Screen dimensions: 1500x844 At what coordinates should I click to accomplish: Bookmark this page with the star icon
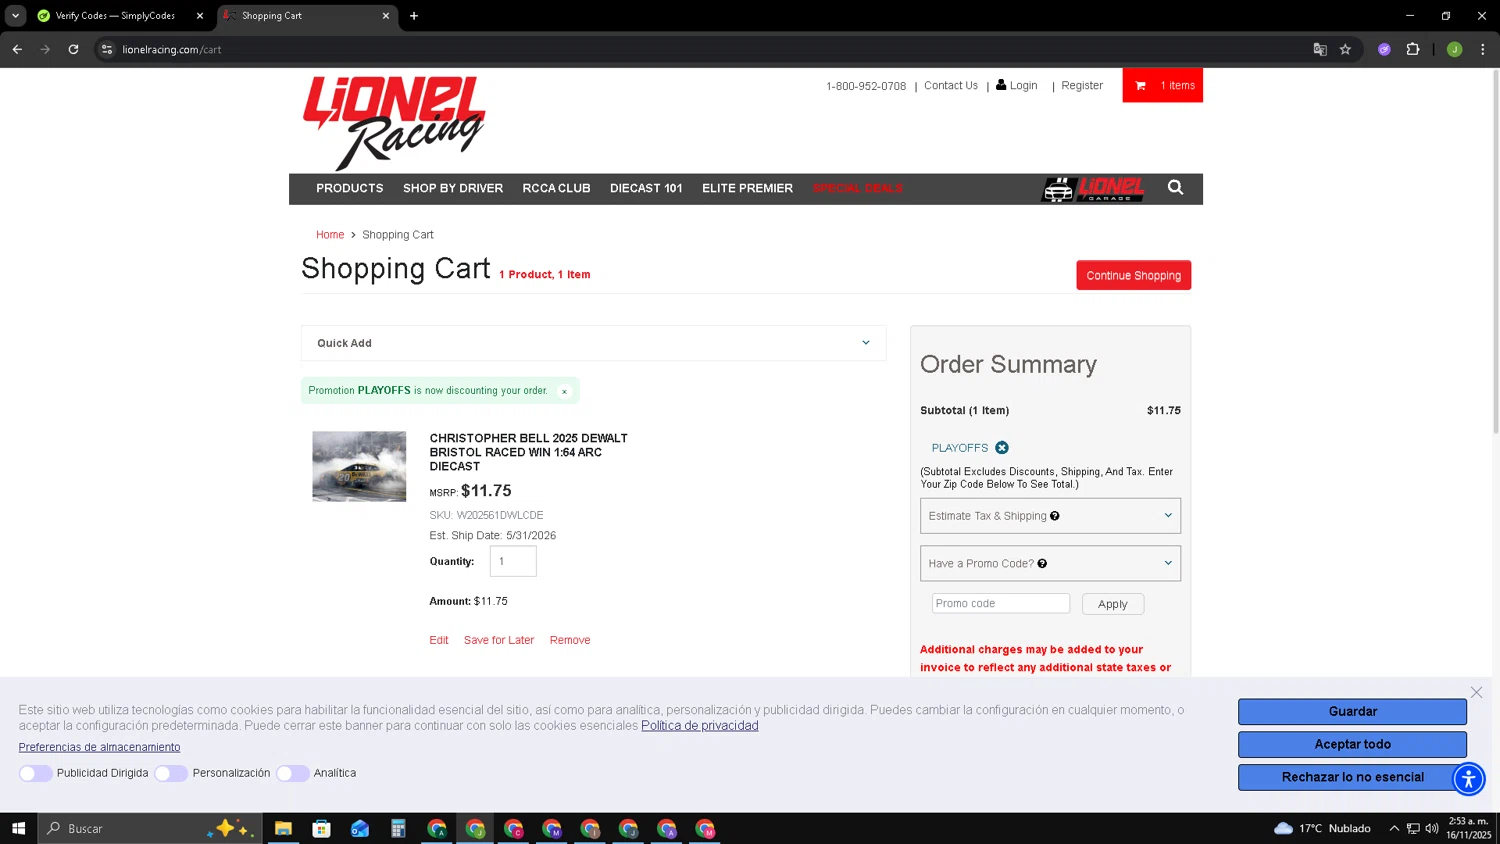coord(1345,49)
